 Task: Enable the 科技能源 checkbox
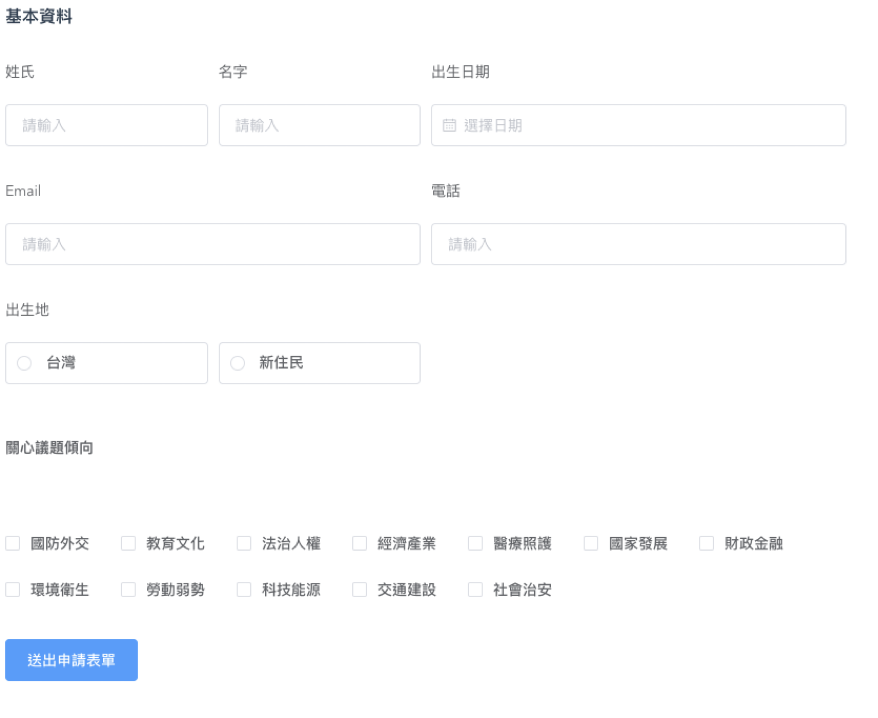click(x=244, y=589)
